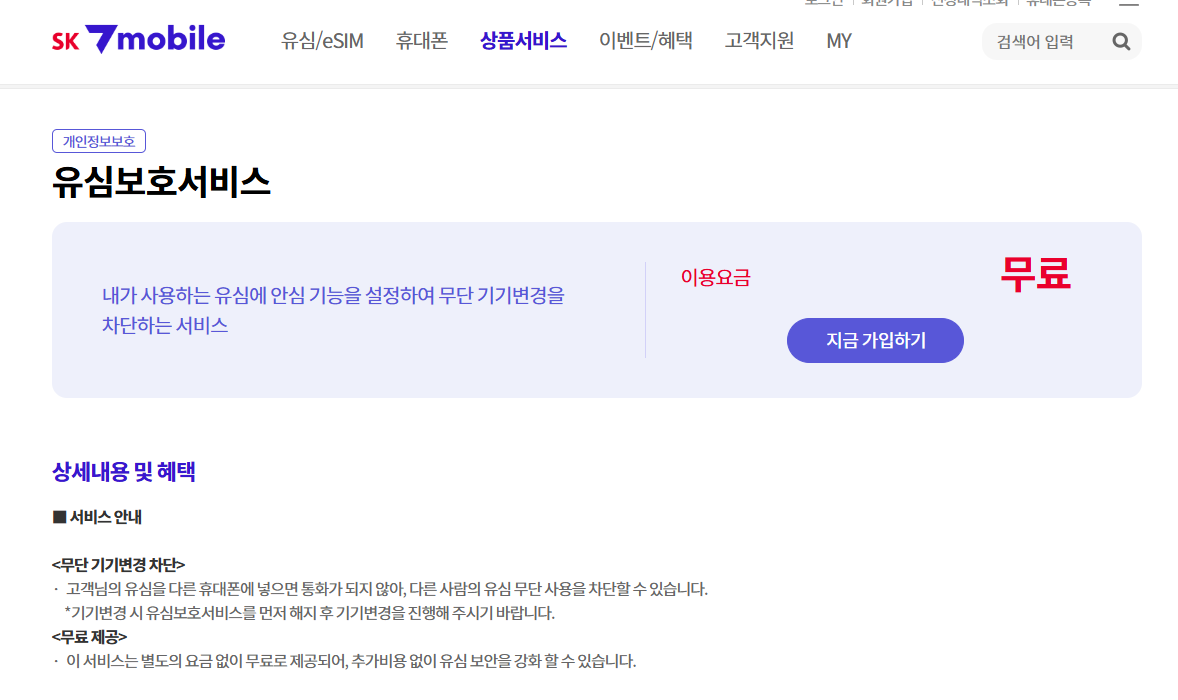Image resolution: width=1178 pixels, height=700 pixels.
Task: Select the highlighted 상품서비스 menu
Action: (x=523, y=41)
